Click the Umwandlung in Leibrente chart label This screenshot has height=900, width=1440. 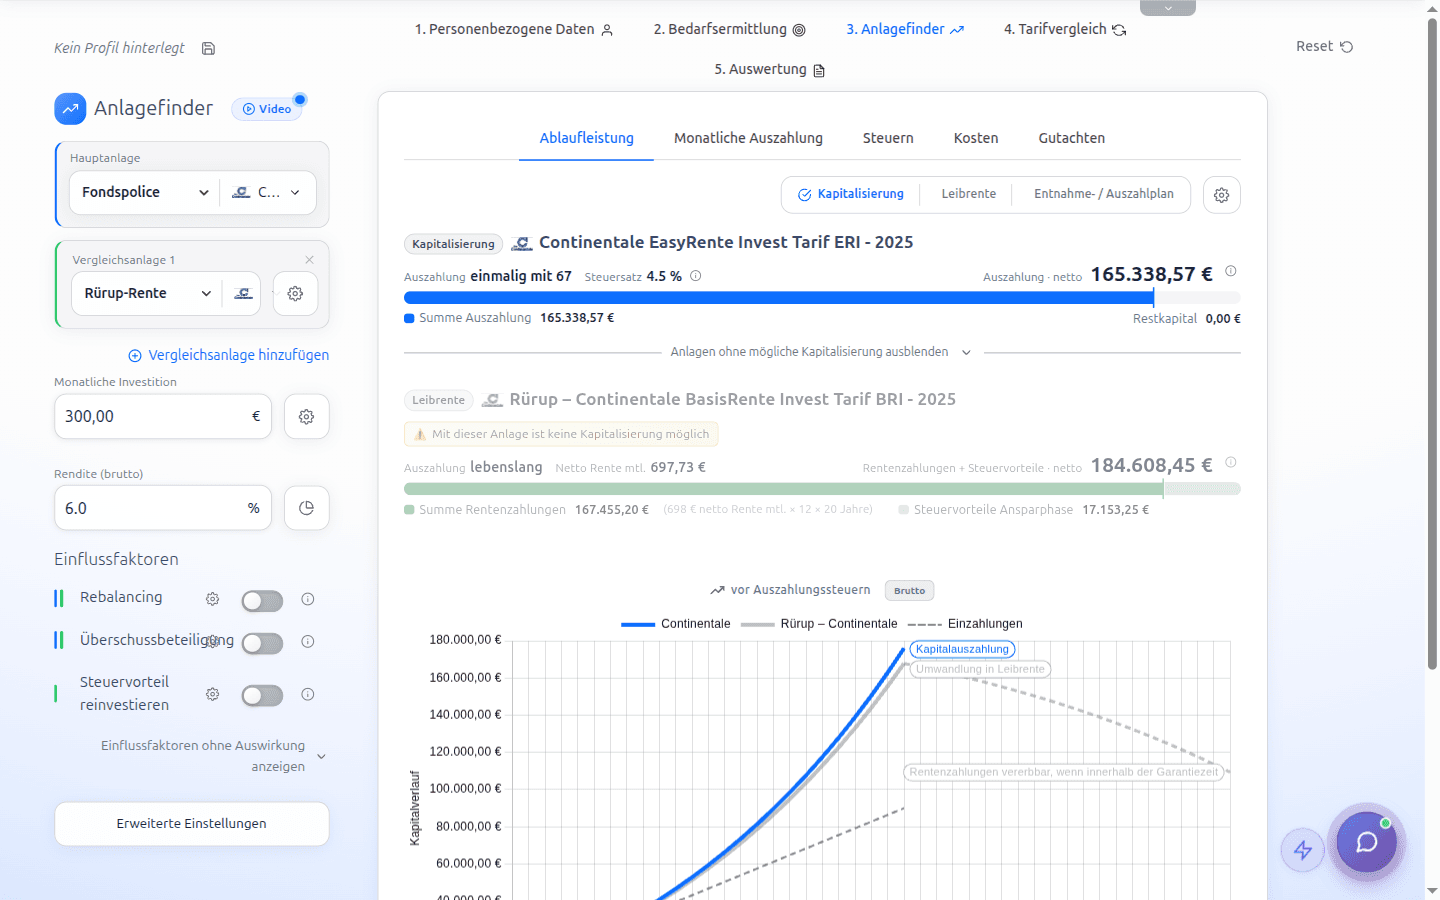[x=980, y=670]
